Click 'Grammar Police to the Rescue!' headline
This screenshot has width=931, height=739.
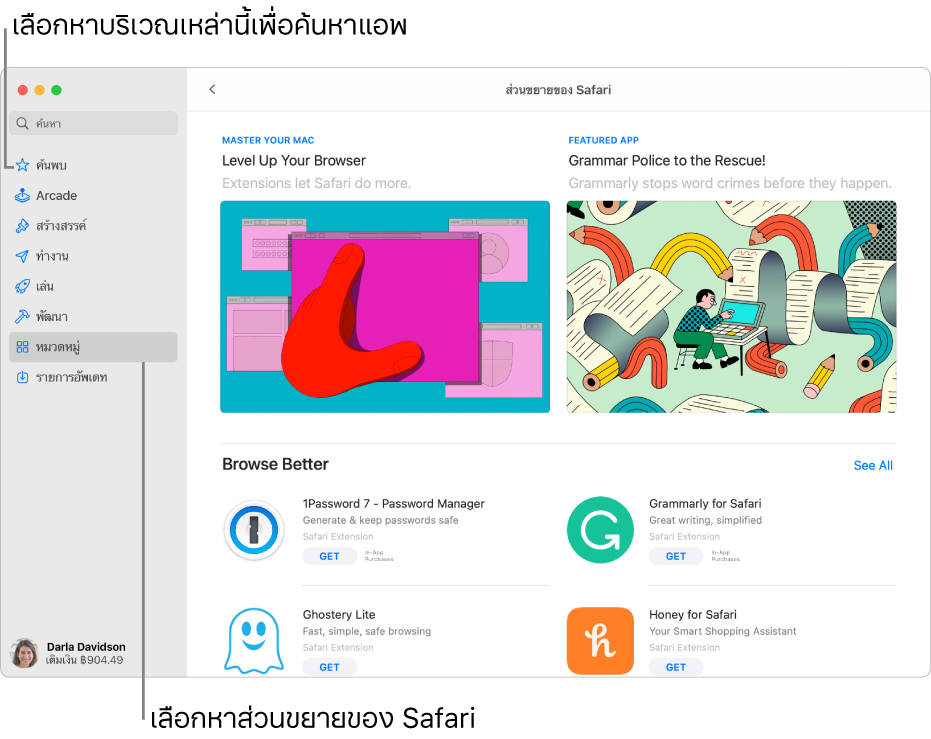click(667, 161)
